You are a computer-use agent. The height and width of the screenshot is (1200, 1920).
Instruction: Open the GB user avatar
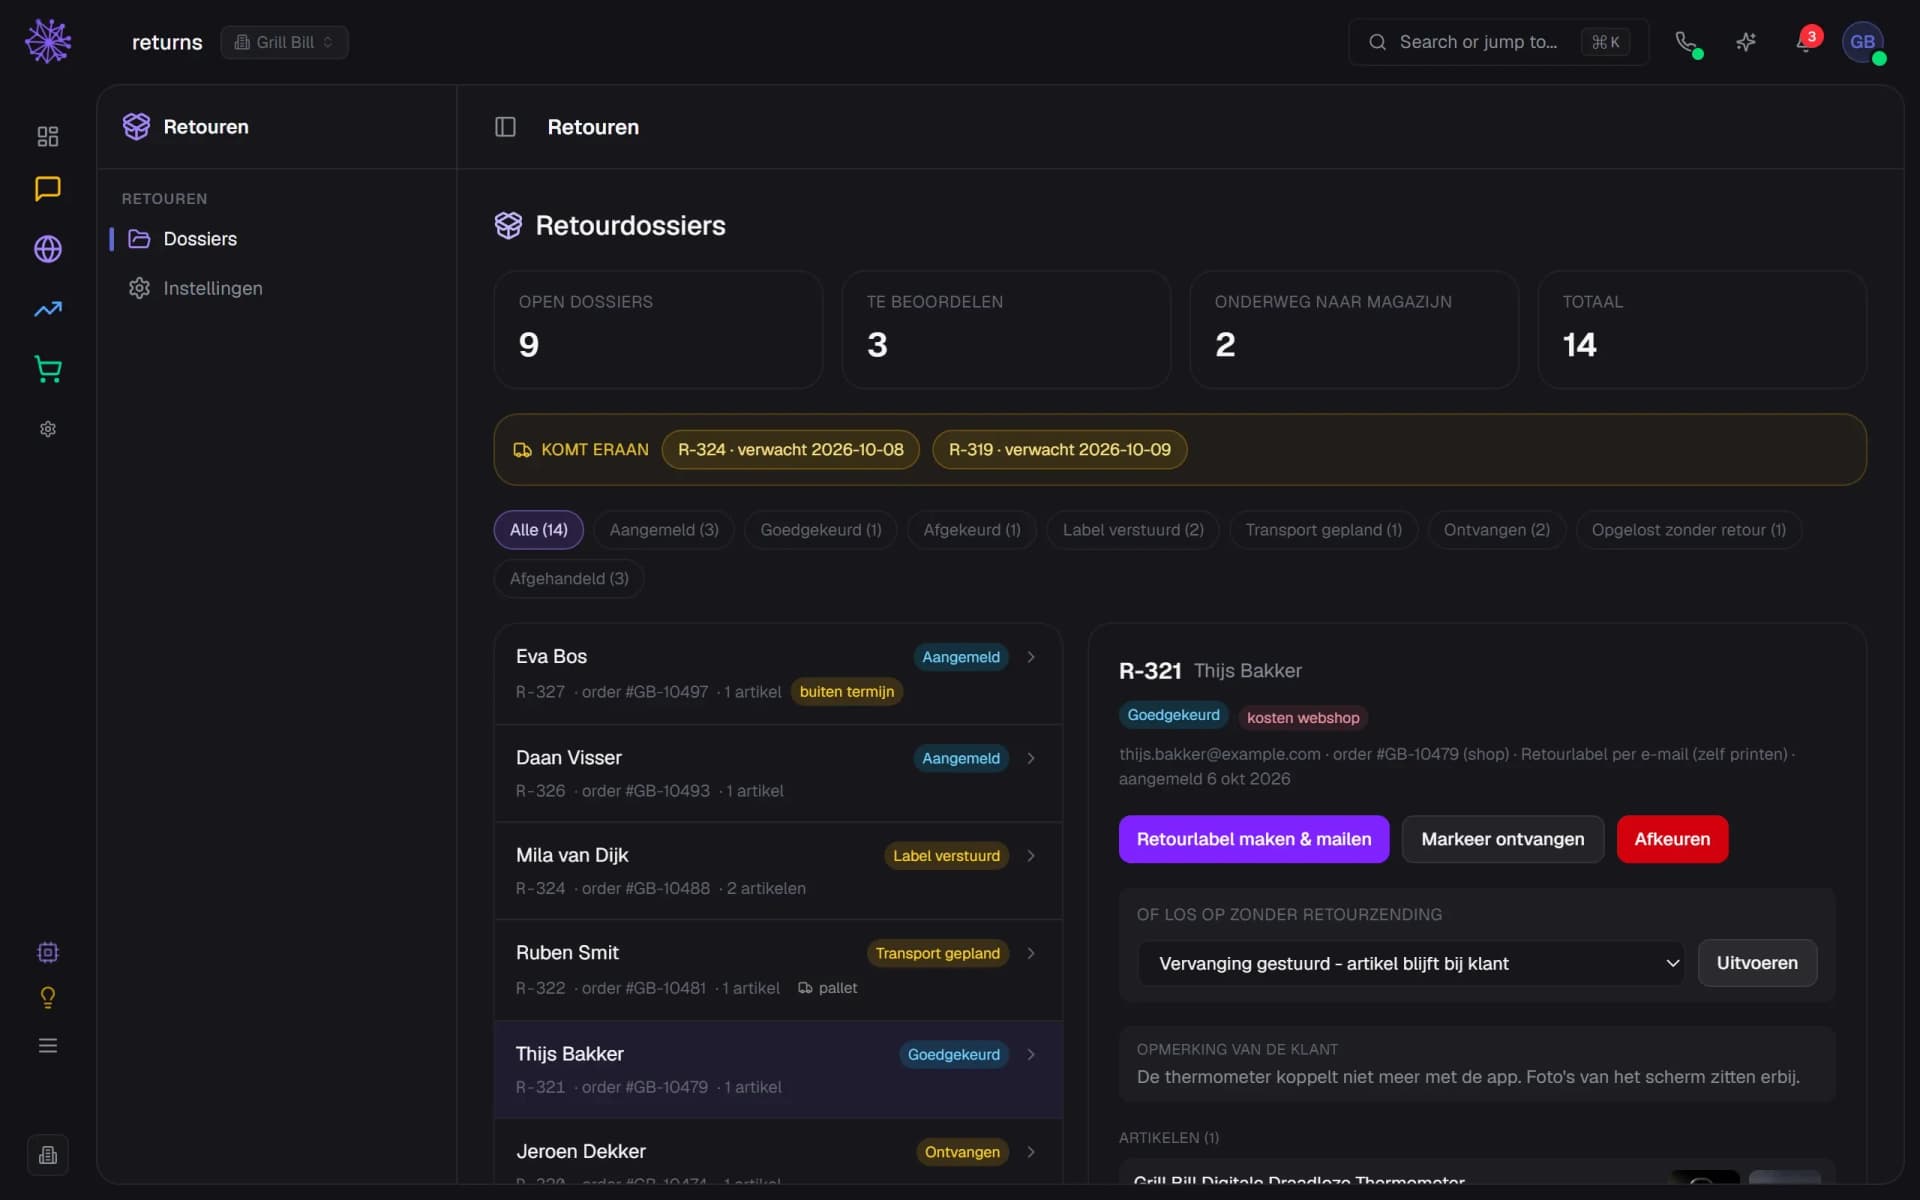[x=1863, y=42]
